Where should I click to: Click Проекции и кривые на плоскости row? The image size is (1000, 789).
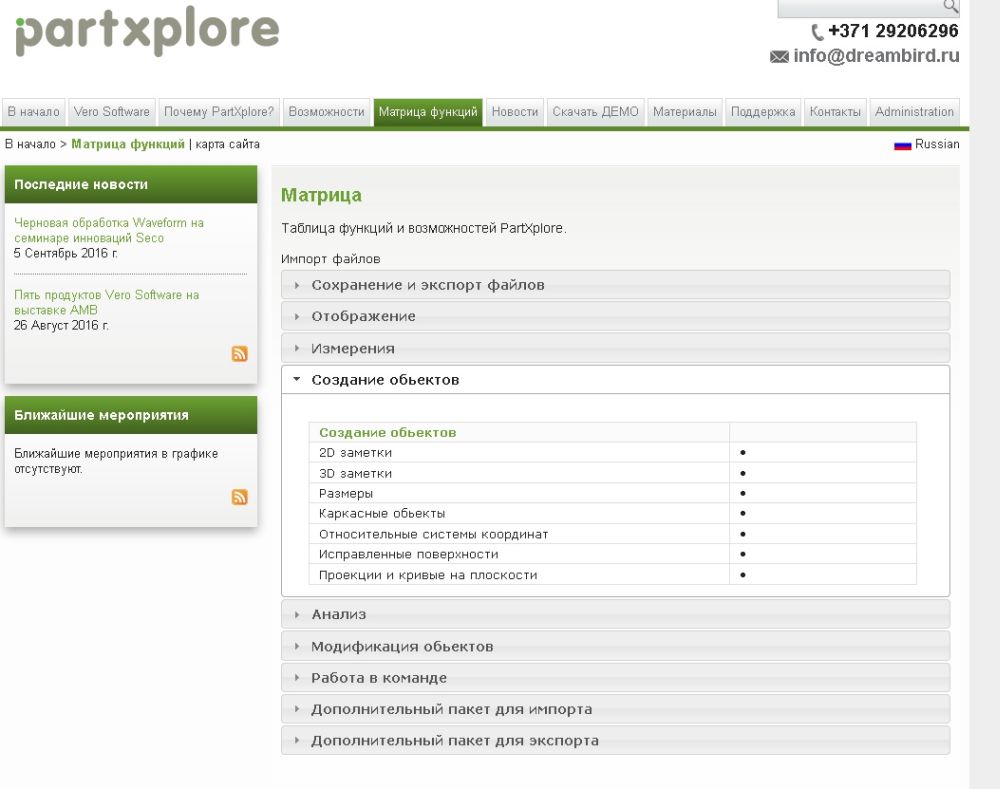coord(613,575)
